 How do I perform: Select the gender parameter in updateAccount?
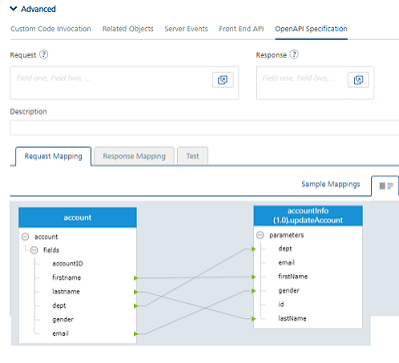pyautogui.click(x=289, y=291)
